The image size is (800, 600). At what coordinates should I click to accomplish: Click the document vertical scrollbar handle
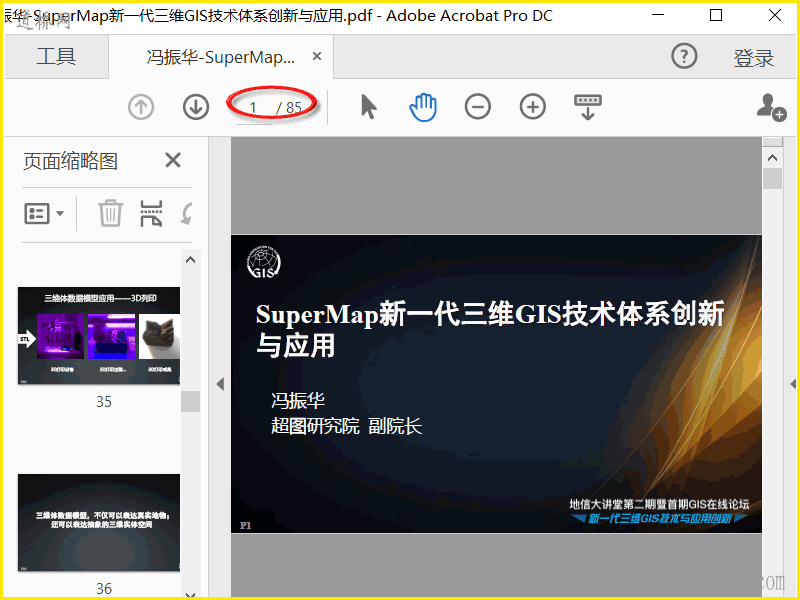pos(772,179)
